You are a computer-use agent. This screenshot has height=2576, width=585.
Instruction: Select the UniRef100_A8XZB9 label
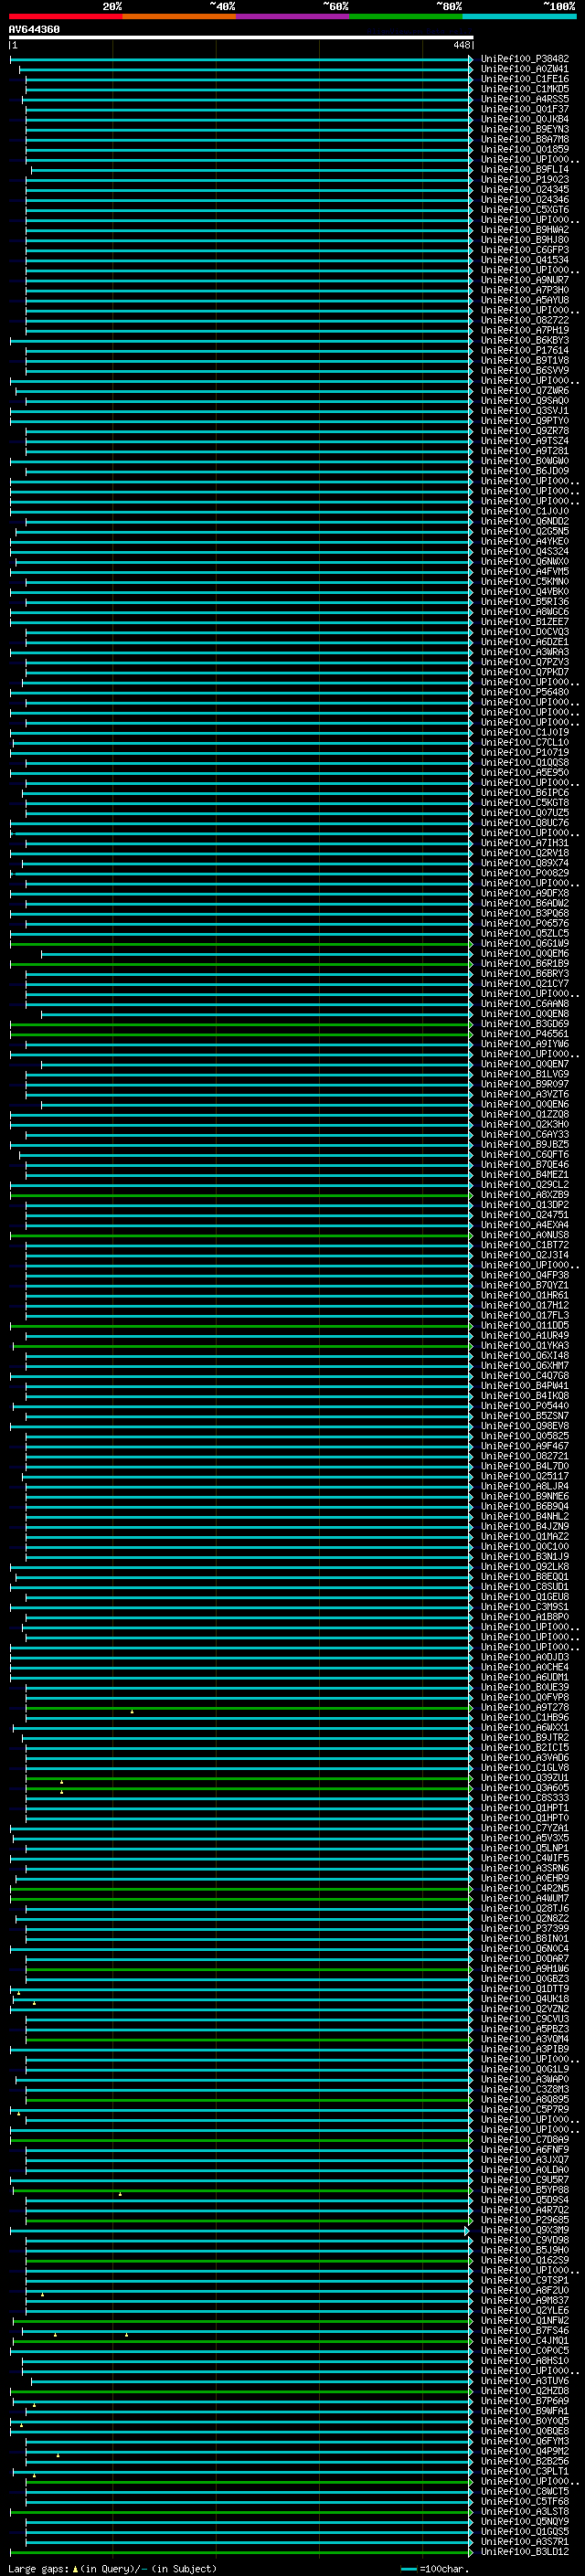tap(525, 1194)
